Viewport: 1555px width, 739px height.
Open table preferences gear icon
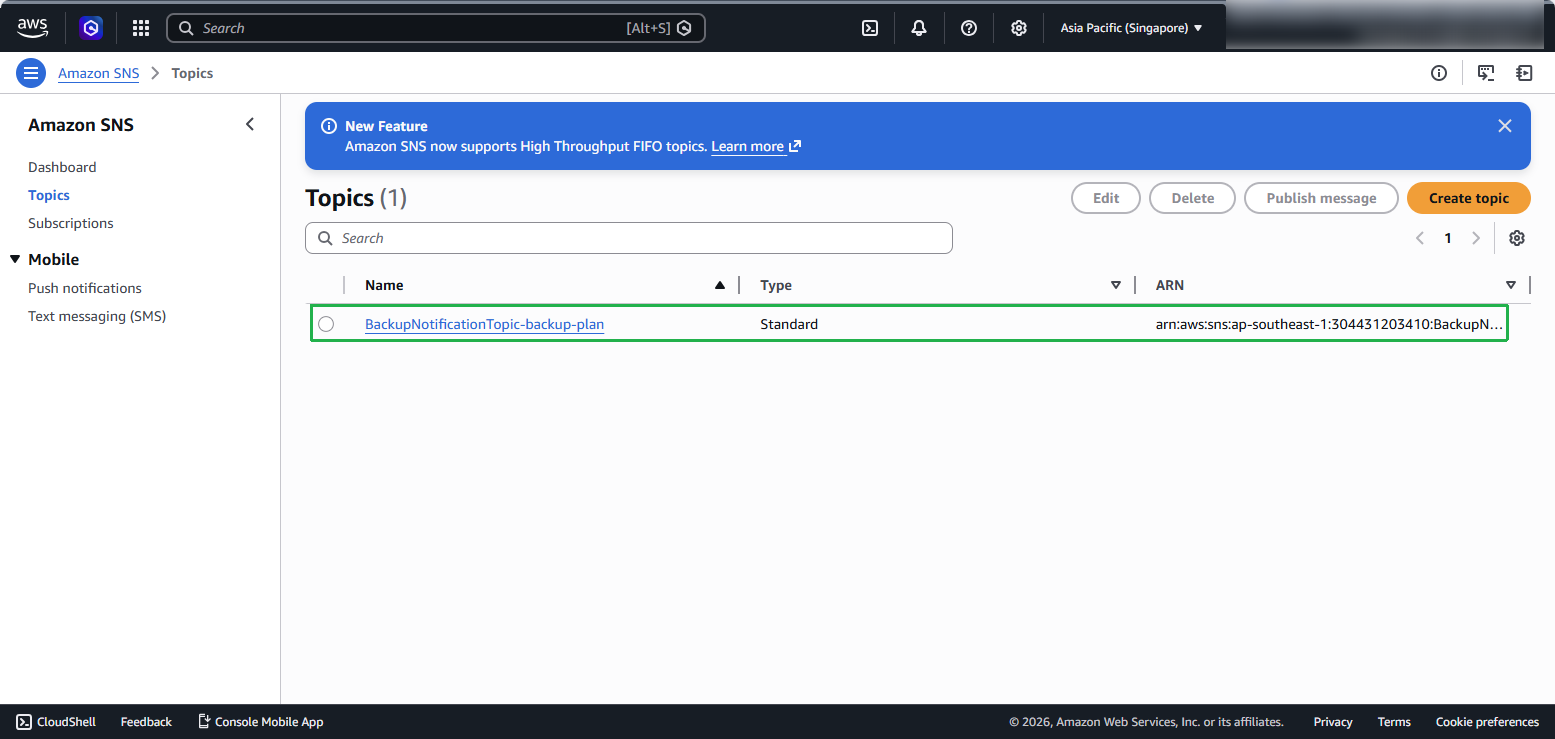[1517, 238]
